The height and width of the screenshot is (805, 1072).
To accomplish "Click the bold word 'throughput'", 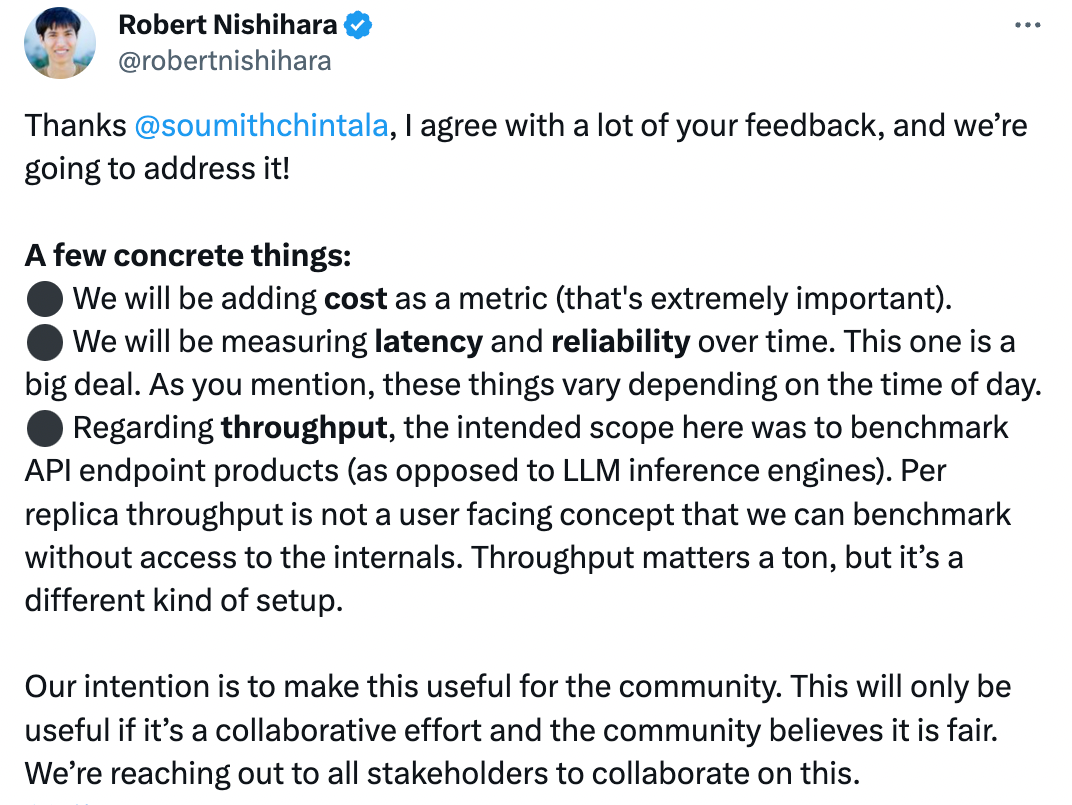I will (304, 428).
